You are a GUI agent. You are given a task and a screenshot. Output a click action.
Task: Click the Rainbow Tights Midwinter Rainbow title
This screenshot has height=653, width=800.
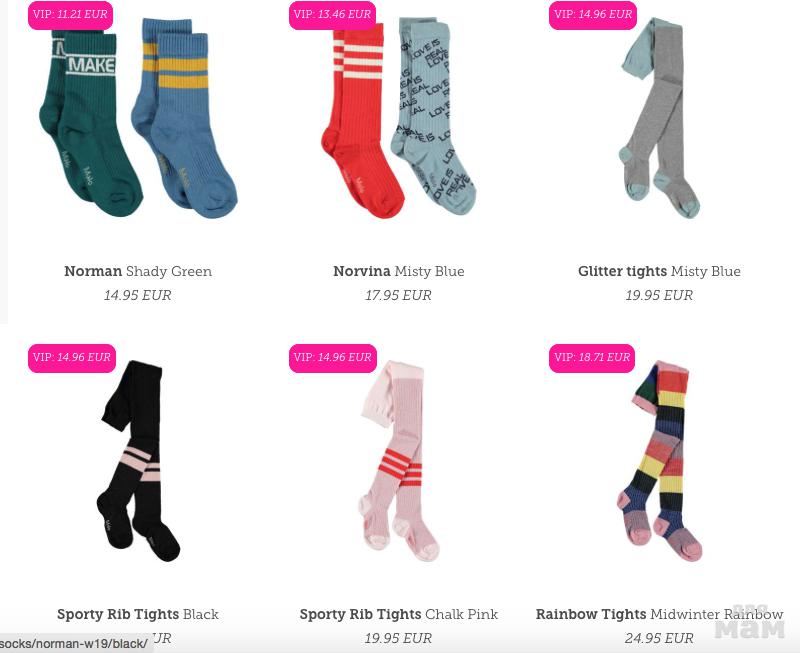point(659,614)
